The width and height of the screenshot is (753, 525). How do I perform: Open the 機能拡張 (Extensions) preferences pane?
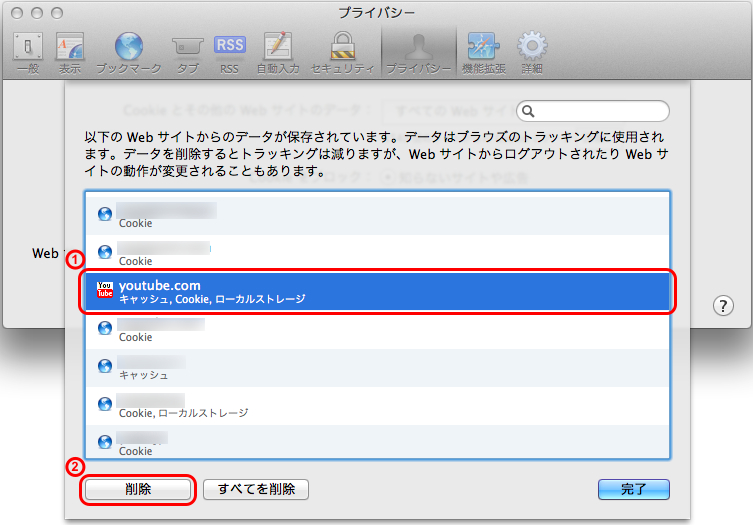coord(484,53)
